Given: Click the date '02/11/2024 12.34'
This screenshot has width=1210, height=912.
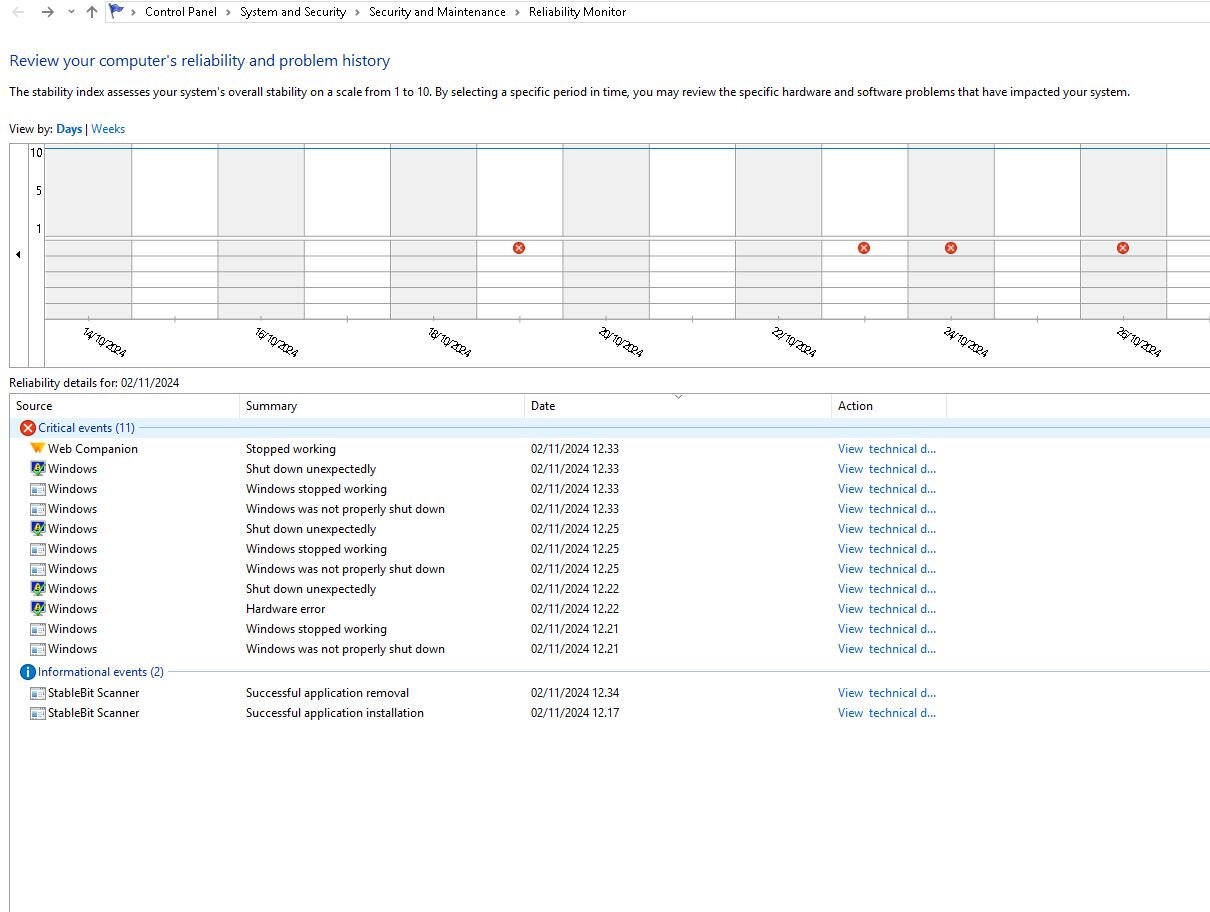Looking at the screenshot, I should pos(575,693).
